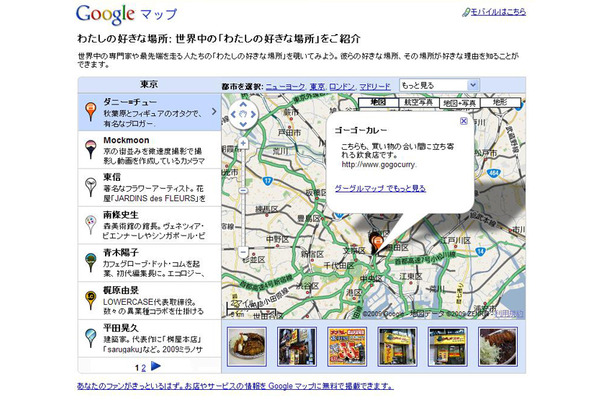This screenshot has width=610, height=400.
Task: Select the マドリード city link
Action: pyautogui.click(x=375, y=86)
